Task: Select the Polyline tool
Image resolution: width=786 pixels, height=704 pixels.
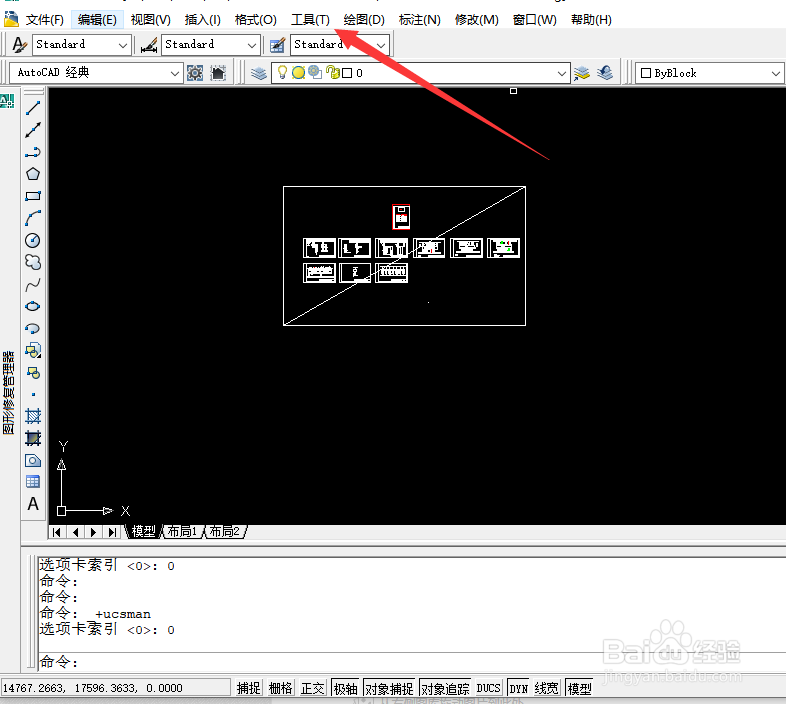Action: (33, 152)
